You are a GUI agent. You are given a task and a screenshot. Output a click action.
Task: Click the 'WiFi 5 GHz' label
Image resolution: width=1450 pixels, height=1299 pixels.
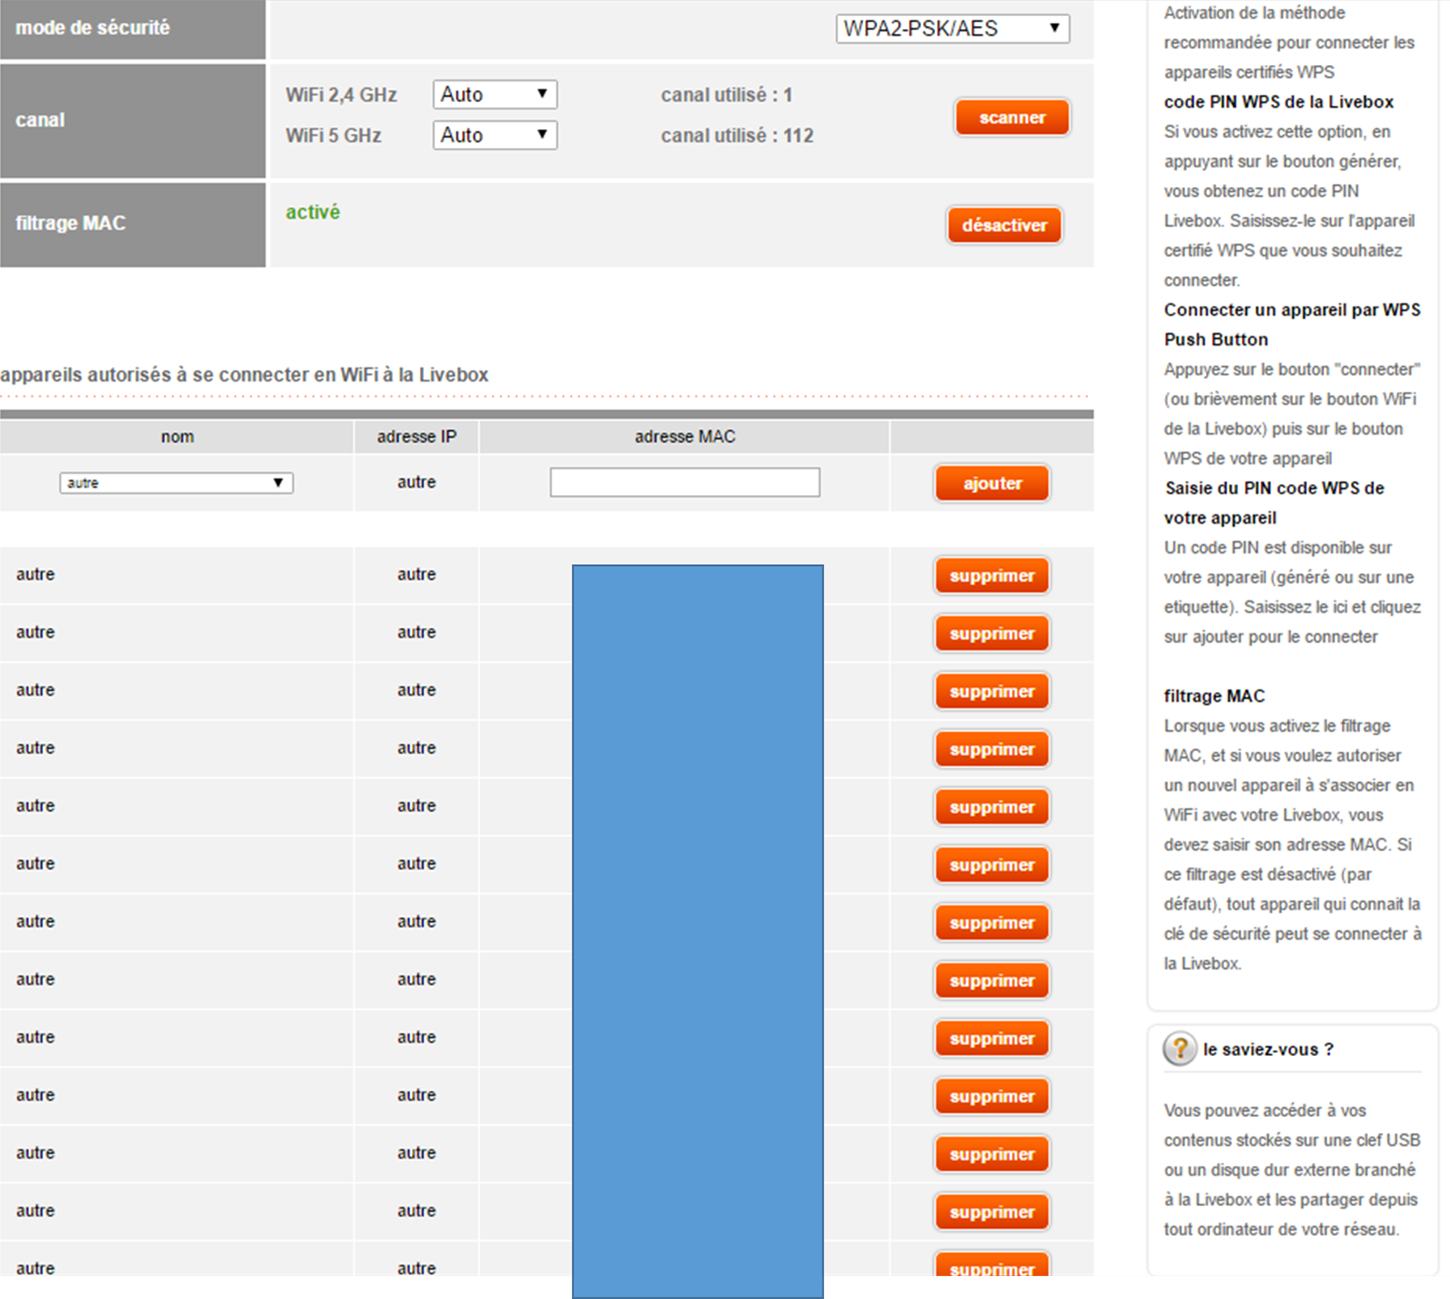pos(333,135)
